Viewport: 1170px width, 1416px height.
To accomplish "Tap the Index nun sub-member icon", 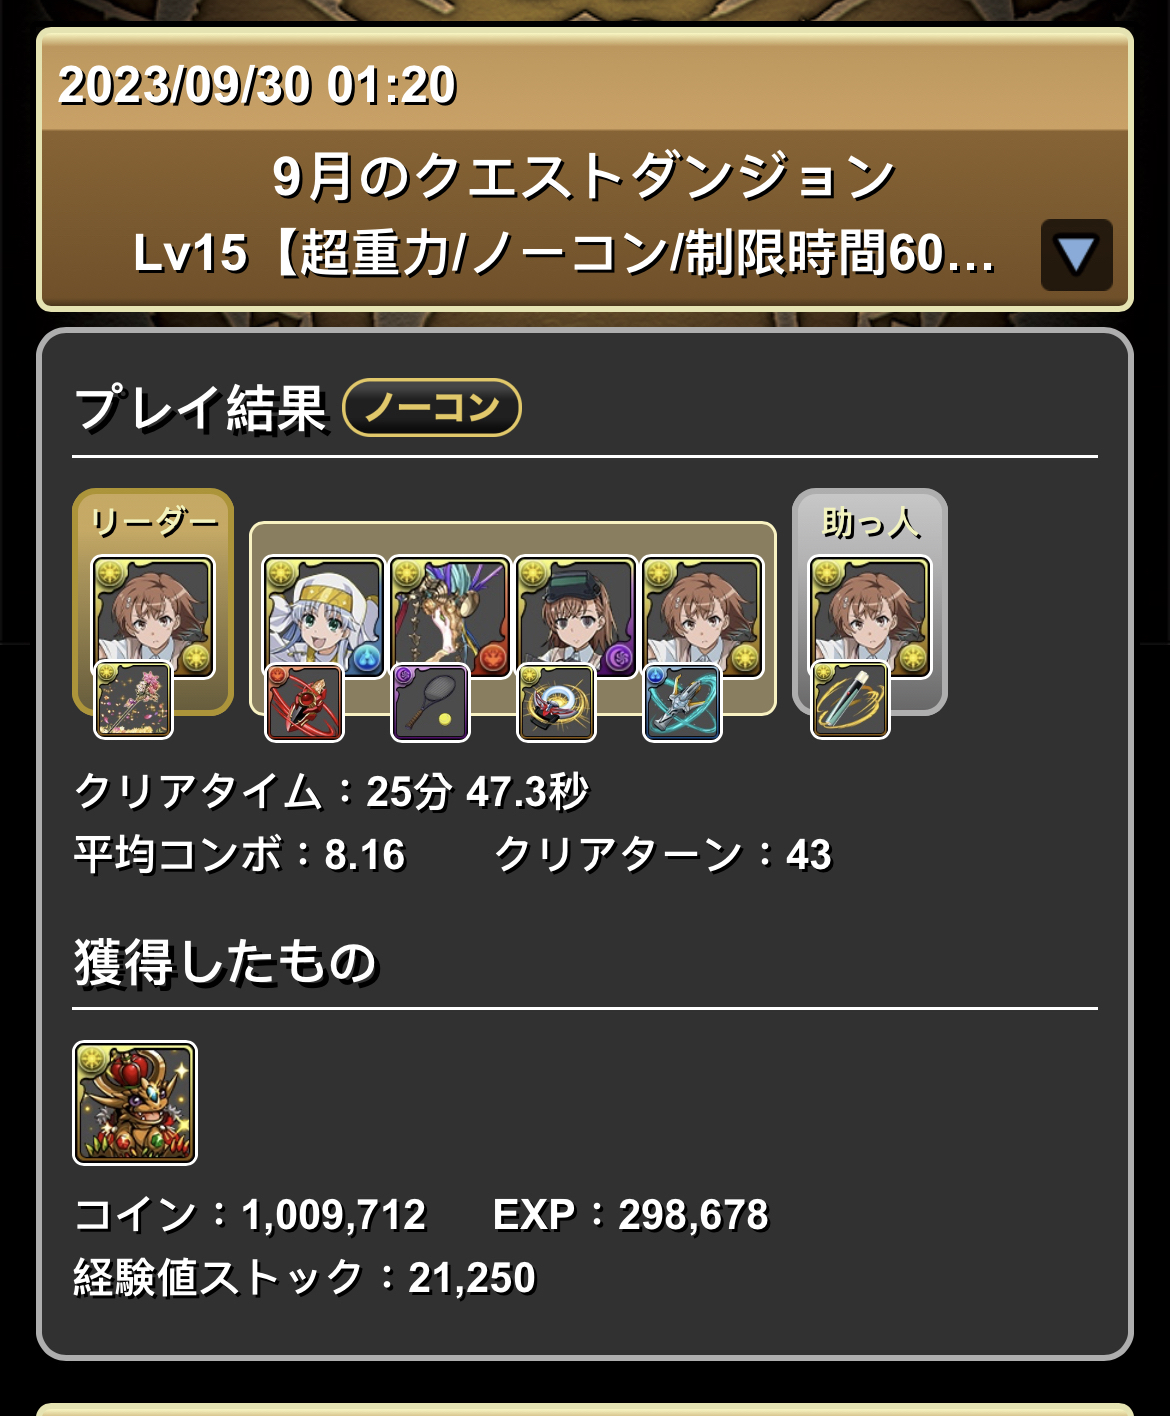I will (323, 616).
